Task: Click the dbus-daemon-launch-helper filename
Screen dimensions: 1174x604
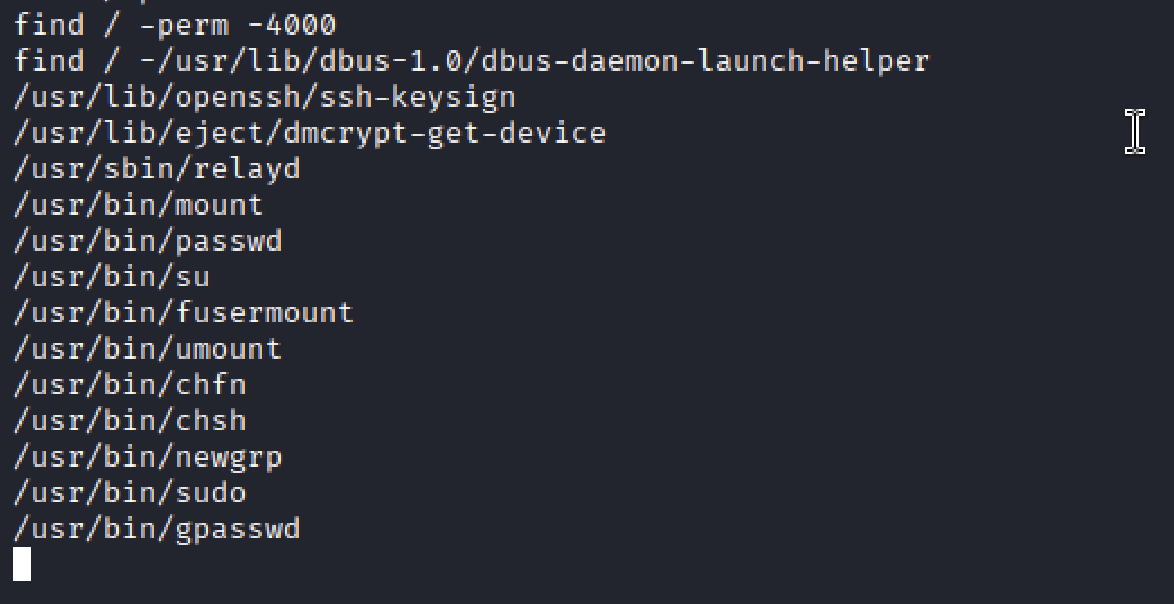Action: [x=705, y=61]
